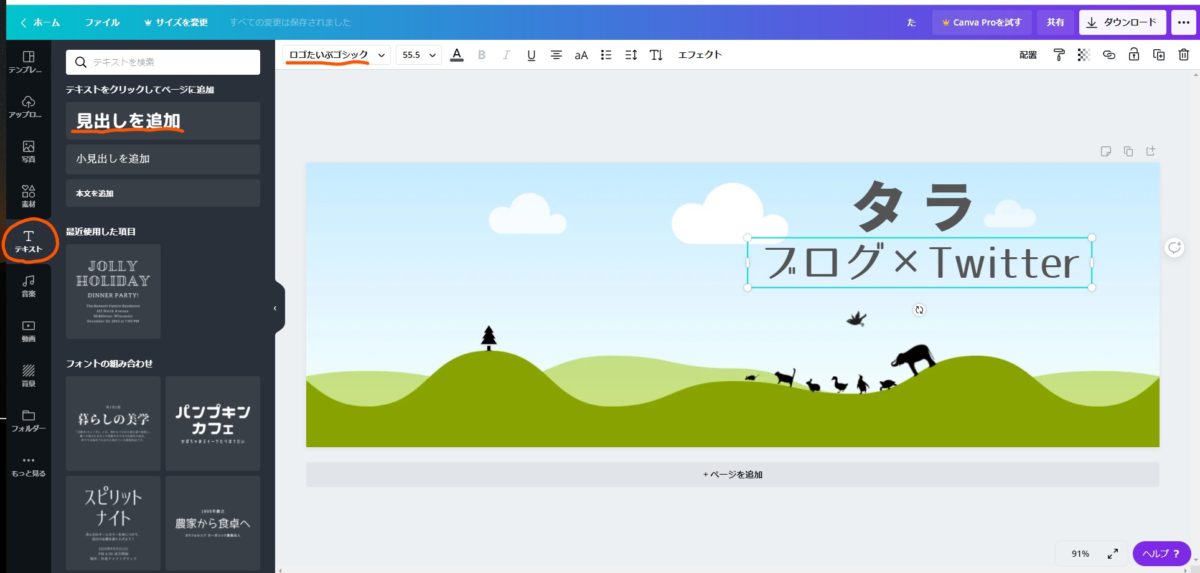Add body text with 本文を追加
Image resolution: width=1200 pixels, height=573 pixels.
163,193
